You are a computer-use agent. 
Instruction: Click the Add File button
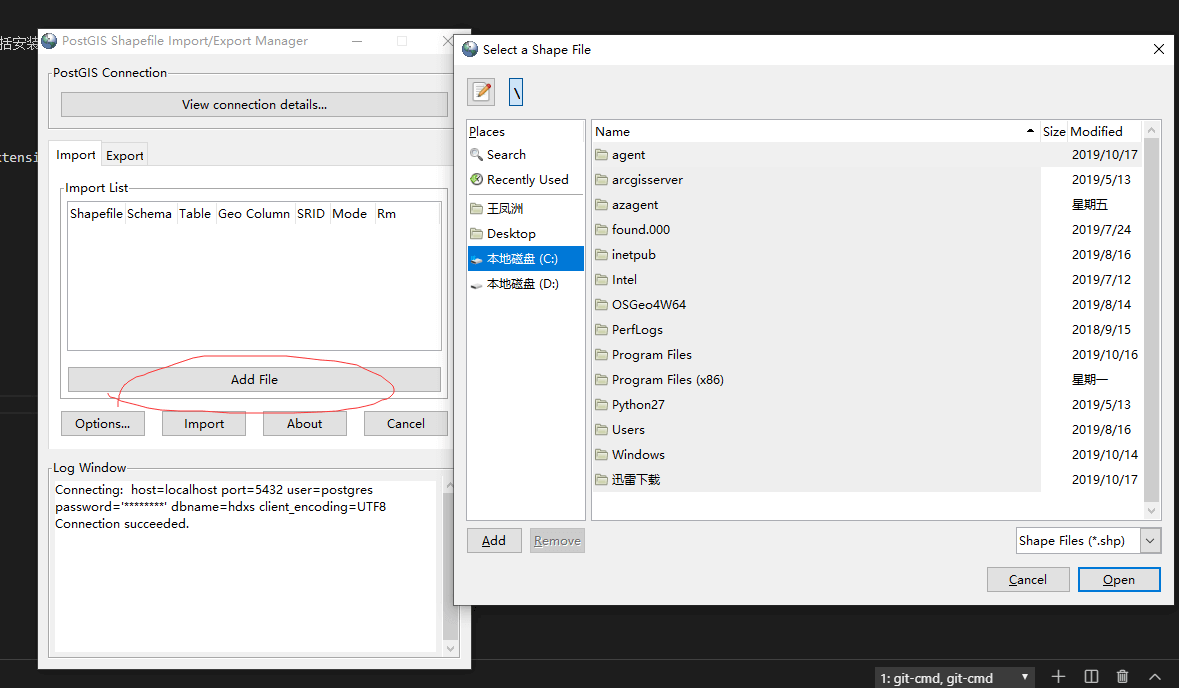254,380
